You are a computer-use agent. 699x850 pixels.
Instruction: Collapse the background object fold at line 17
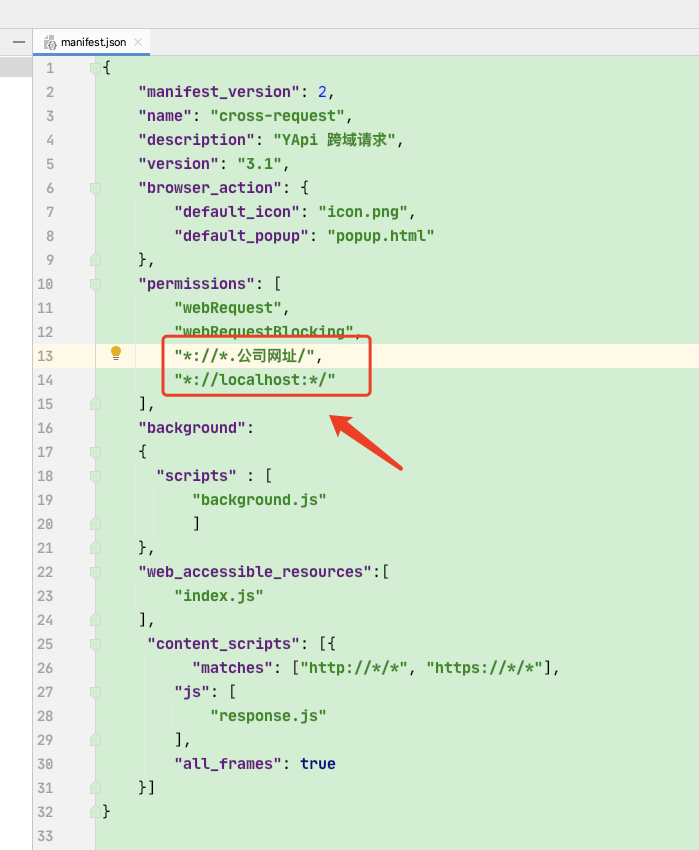[x=95, y=452]
